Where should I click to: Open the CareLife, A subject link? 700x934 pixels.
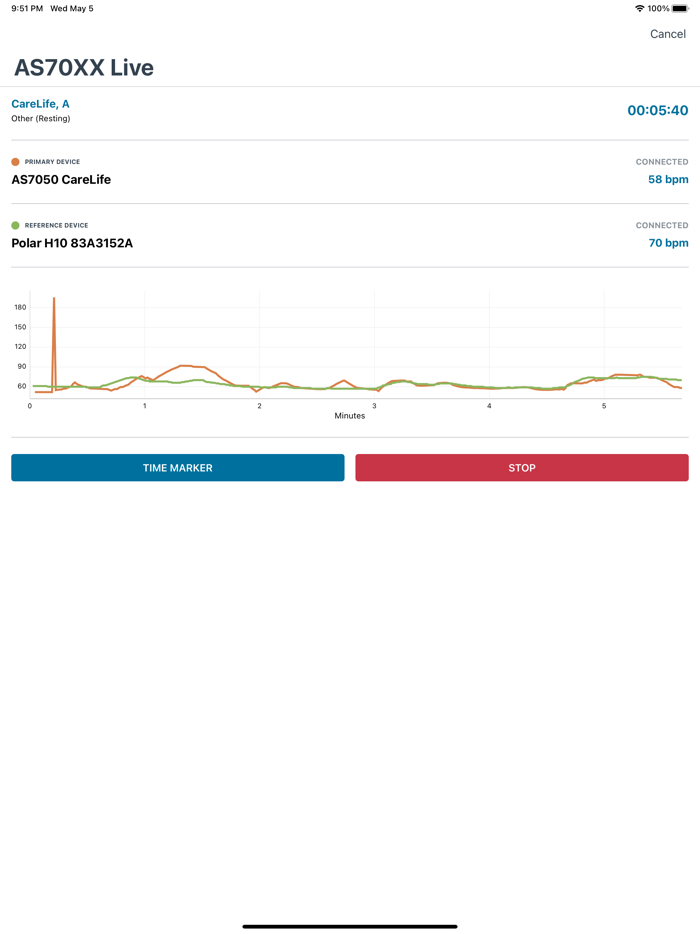(40, 104)
